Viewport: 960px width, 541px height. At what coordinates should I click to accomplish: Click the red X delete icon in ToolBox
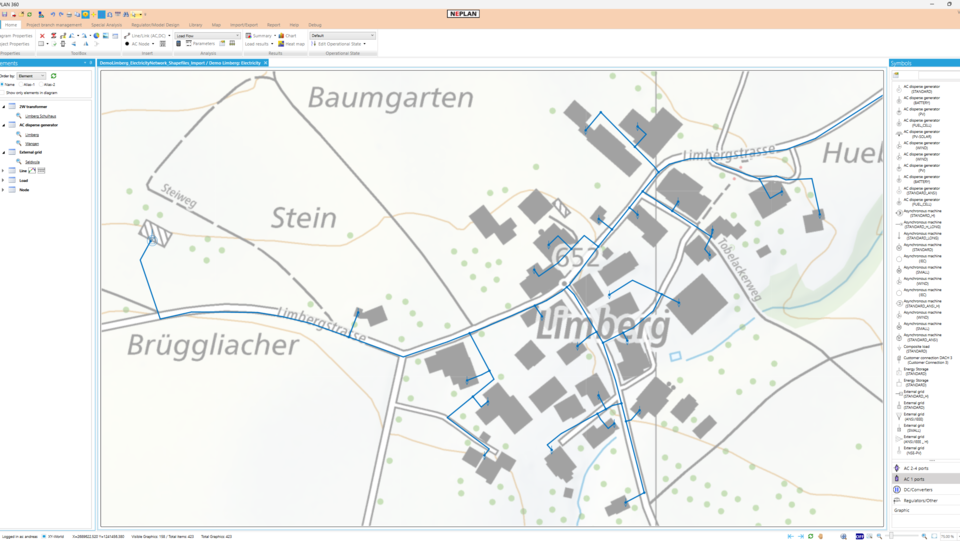click(42, 35)
